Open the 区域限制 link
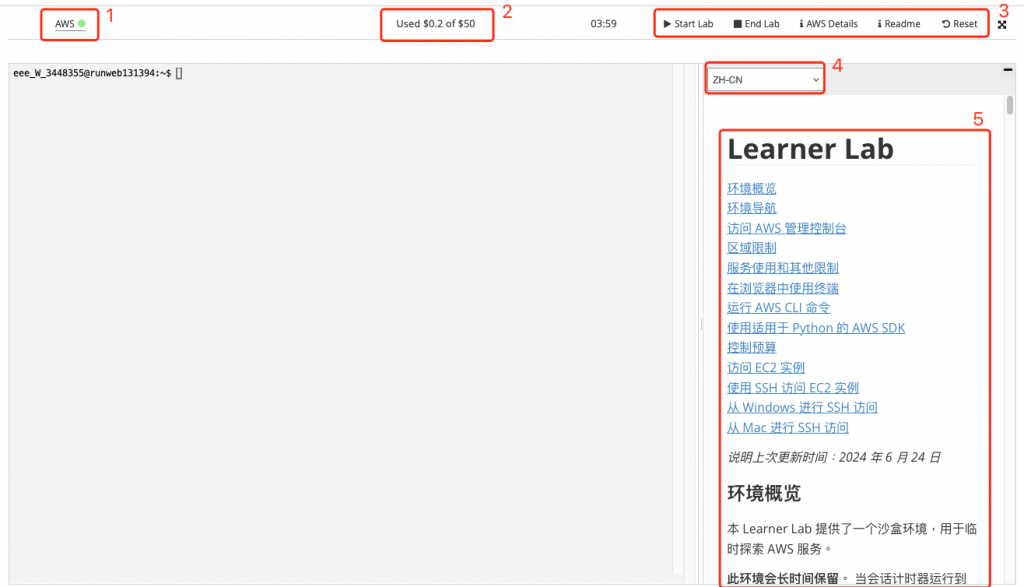Screen dimensions: 1024x587 752,248
